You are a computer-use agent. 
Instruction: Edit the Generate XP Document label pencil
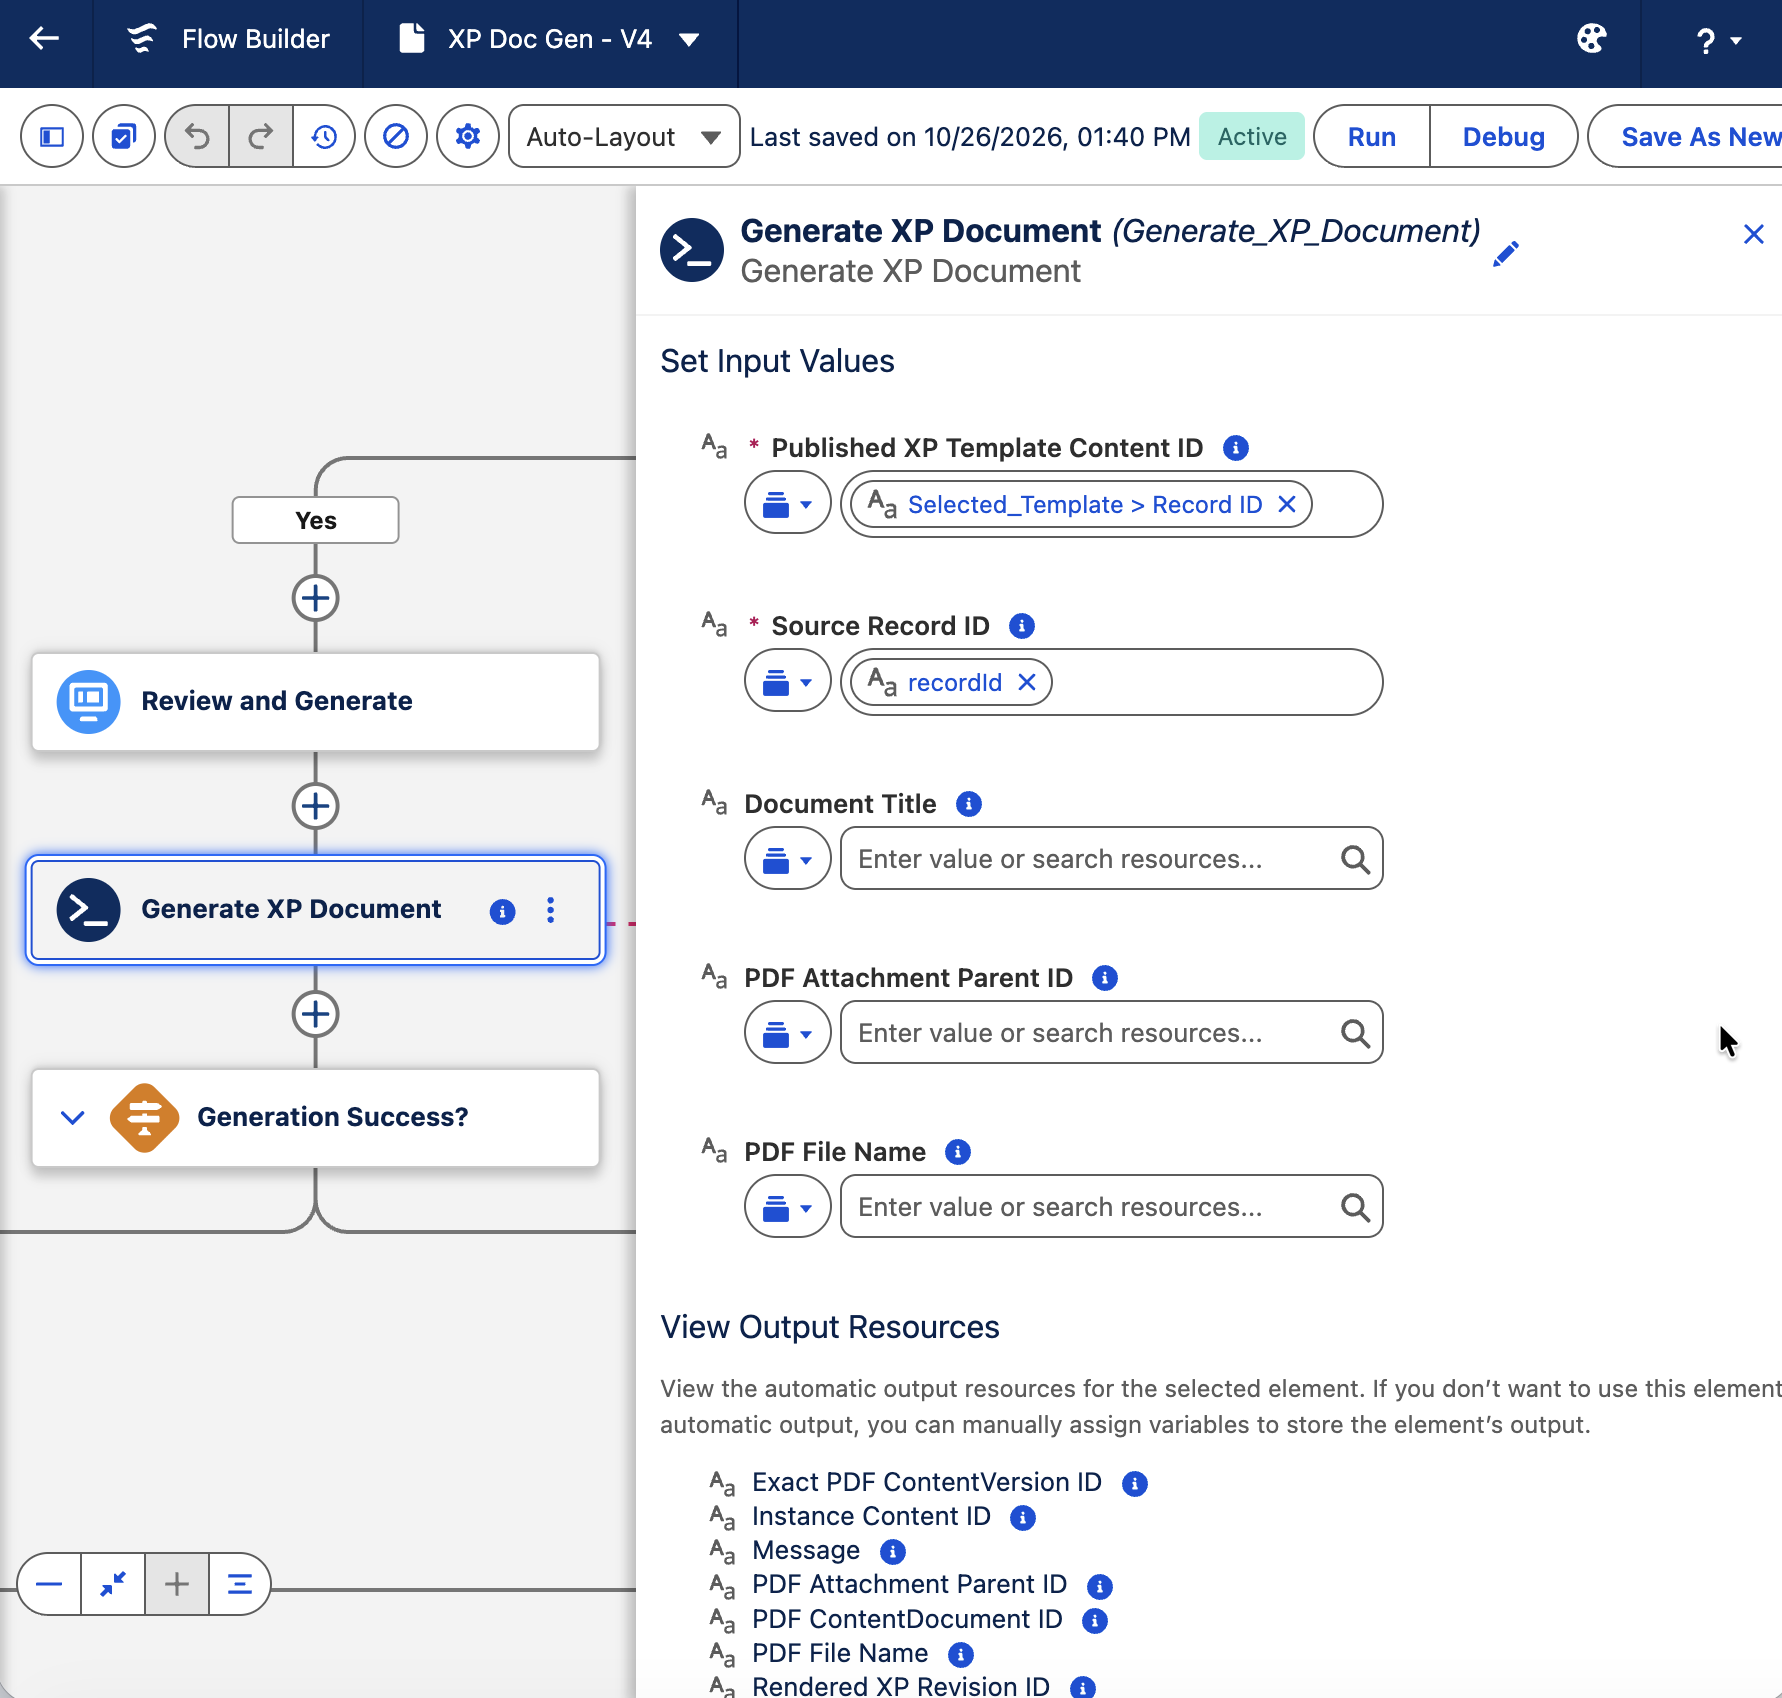pos(1506,254)
